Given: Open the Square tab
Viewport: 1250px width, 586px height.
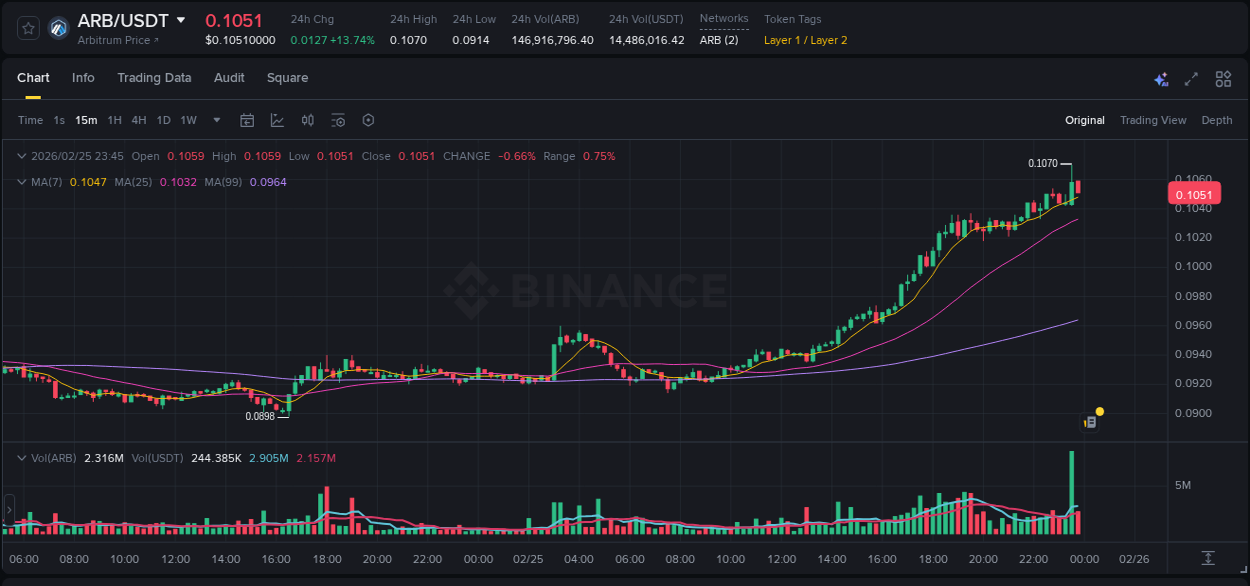Looking at the screenshot, I should point(287,78).
